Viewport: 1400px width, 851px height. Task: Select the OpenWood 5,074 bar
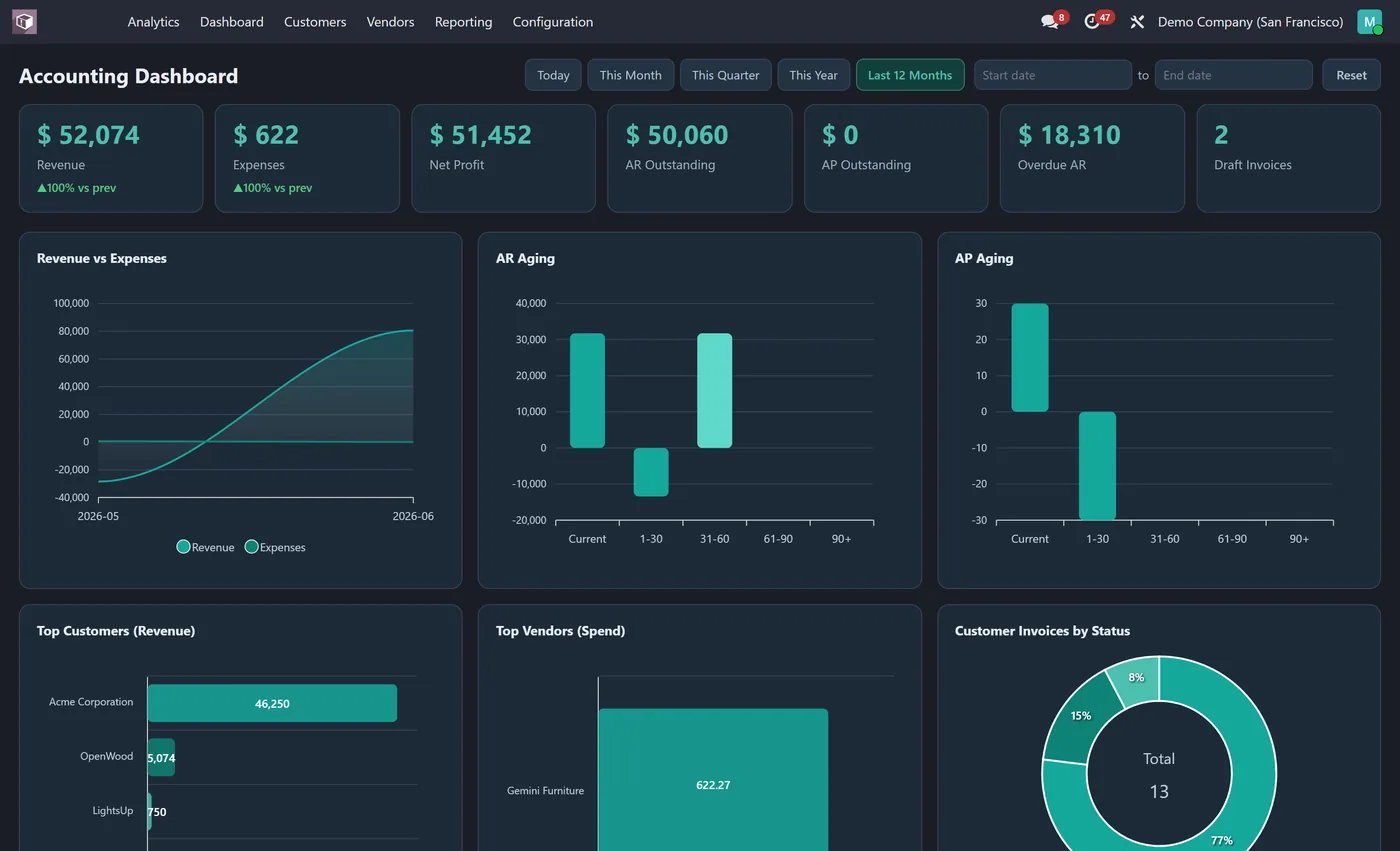coord(161,757)
